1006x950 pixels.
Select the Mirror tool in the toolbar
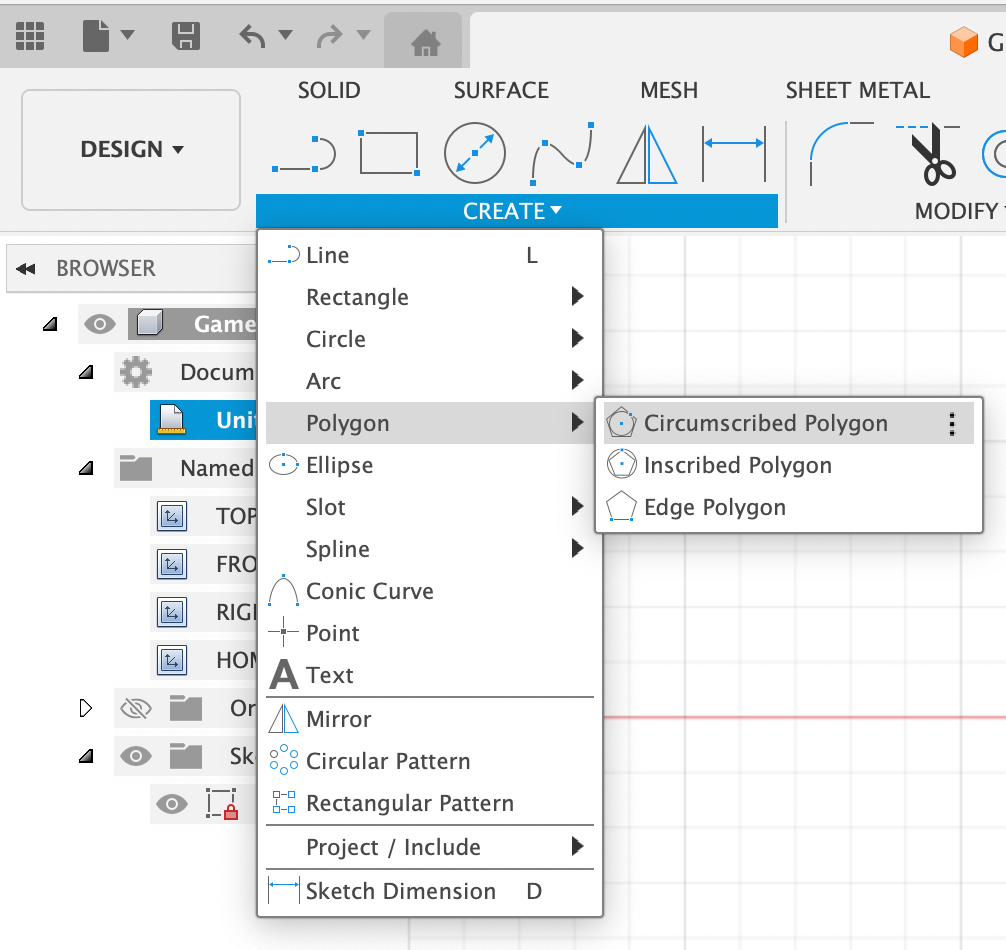tap(647, 155)
